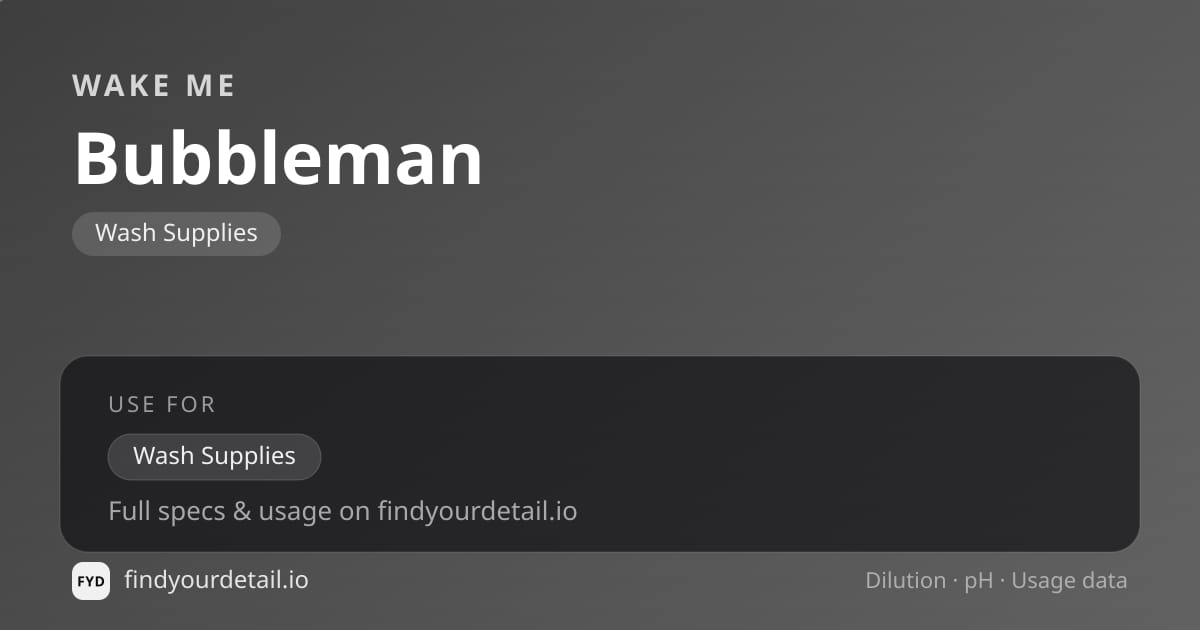This screenshot has height=630, width=1200.
Task: Open the findyourdetail.io link beside the logo
Action: coord(216,580)
